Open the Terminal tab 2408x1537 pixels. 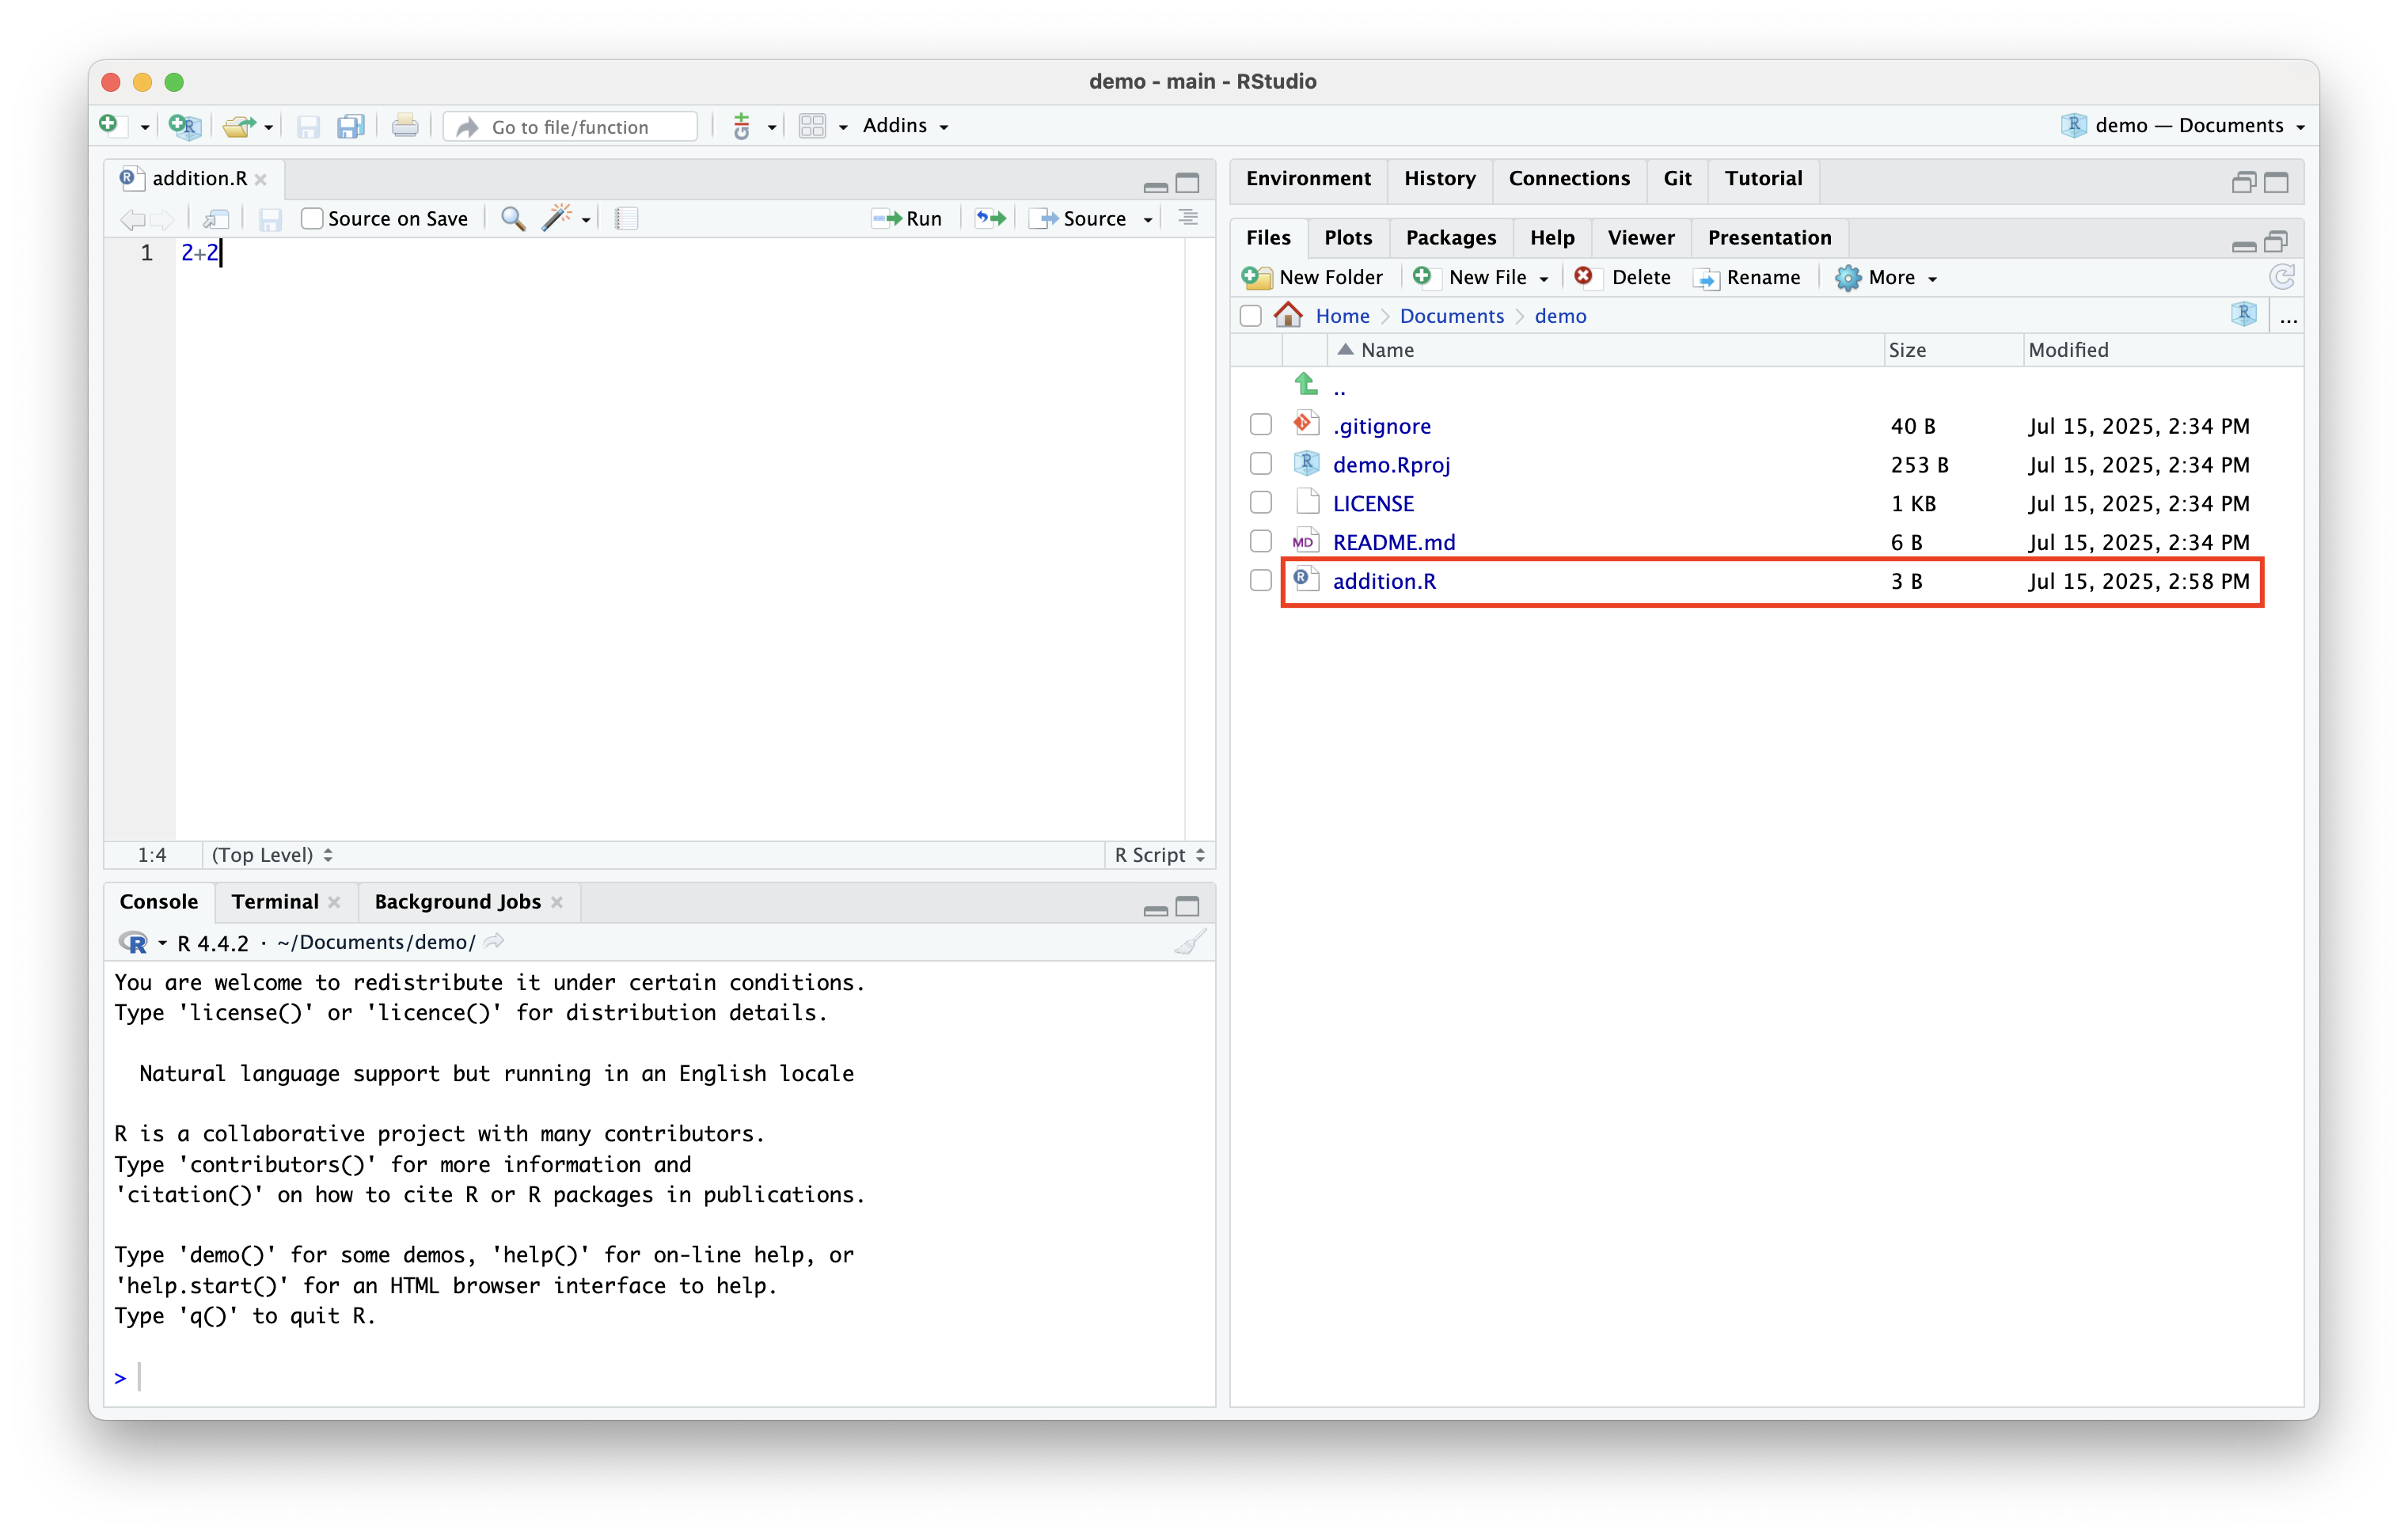[275, 902]
